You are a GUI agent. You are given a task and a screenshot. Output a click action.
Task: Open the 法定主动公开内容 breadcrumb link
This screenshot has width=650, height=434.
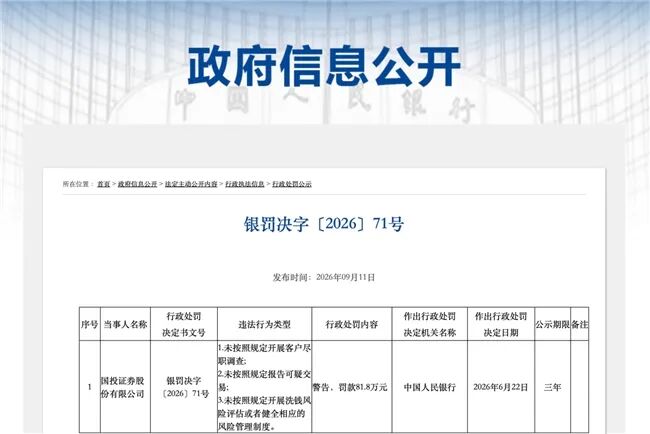point(191,184)
